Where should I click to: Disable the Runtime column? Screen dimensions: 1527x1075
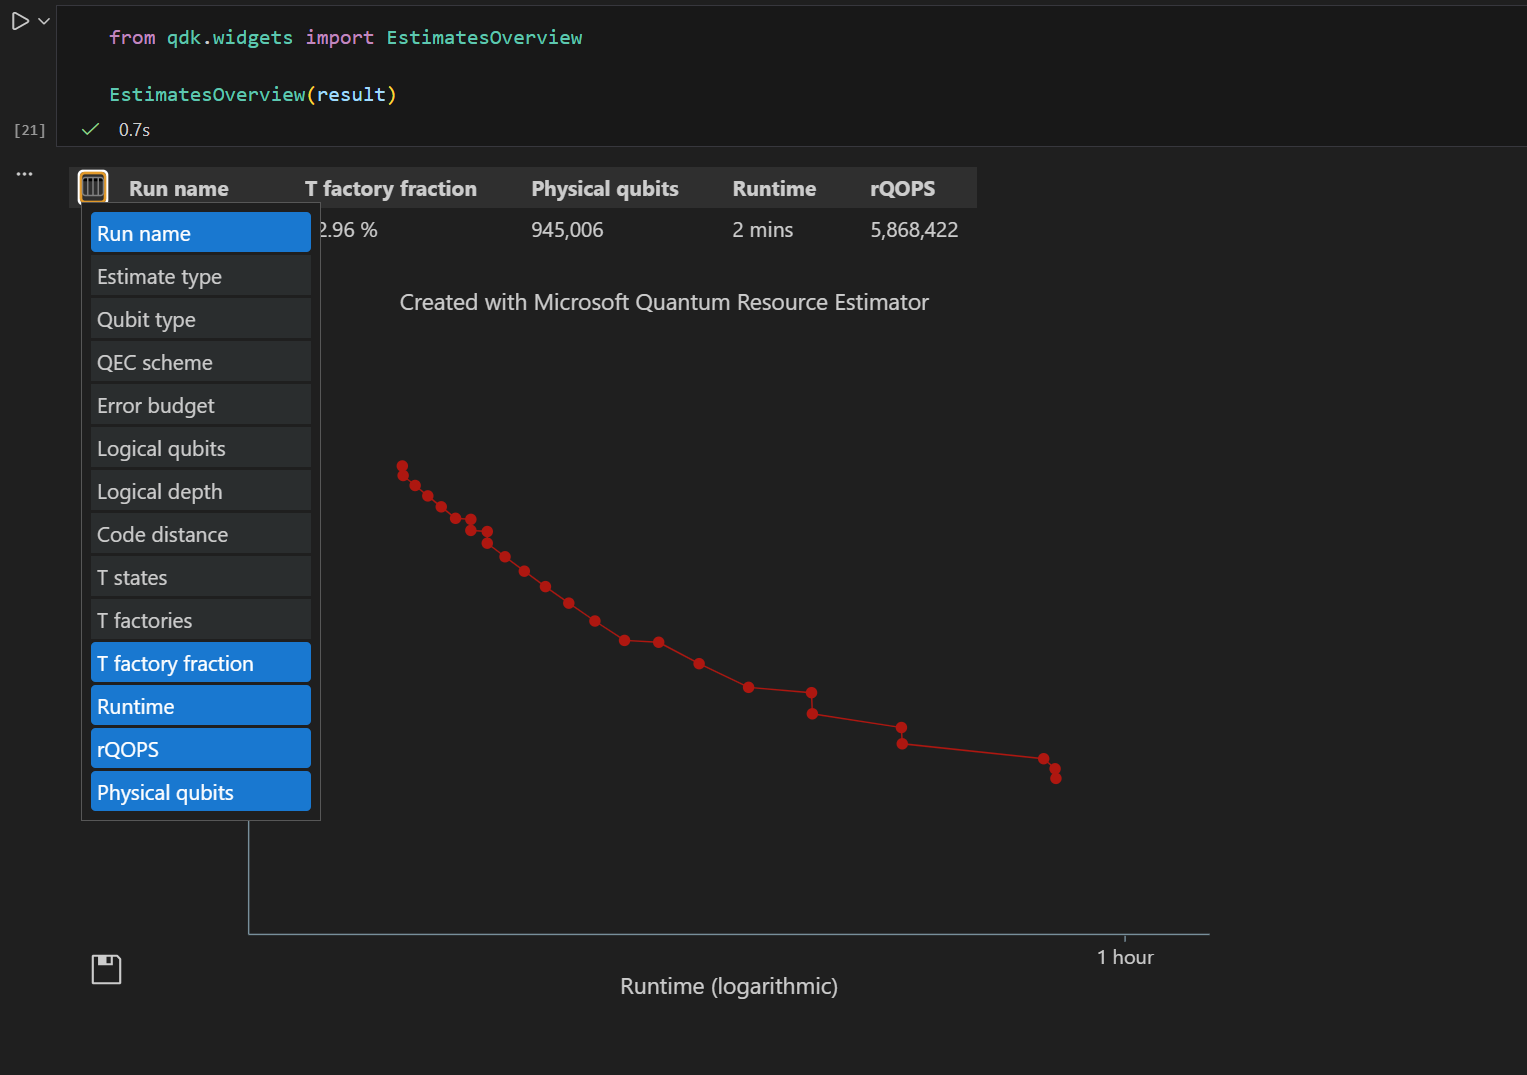coord(199,705)
